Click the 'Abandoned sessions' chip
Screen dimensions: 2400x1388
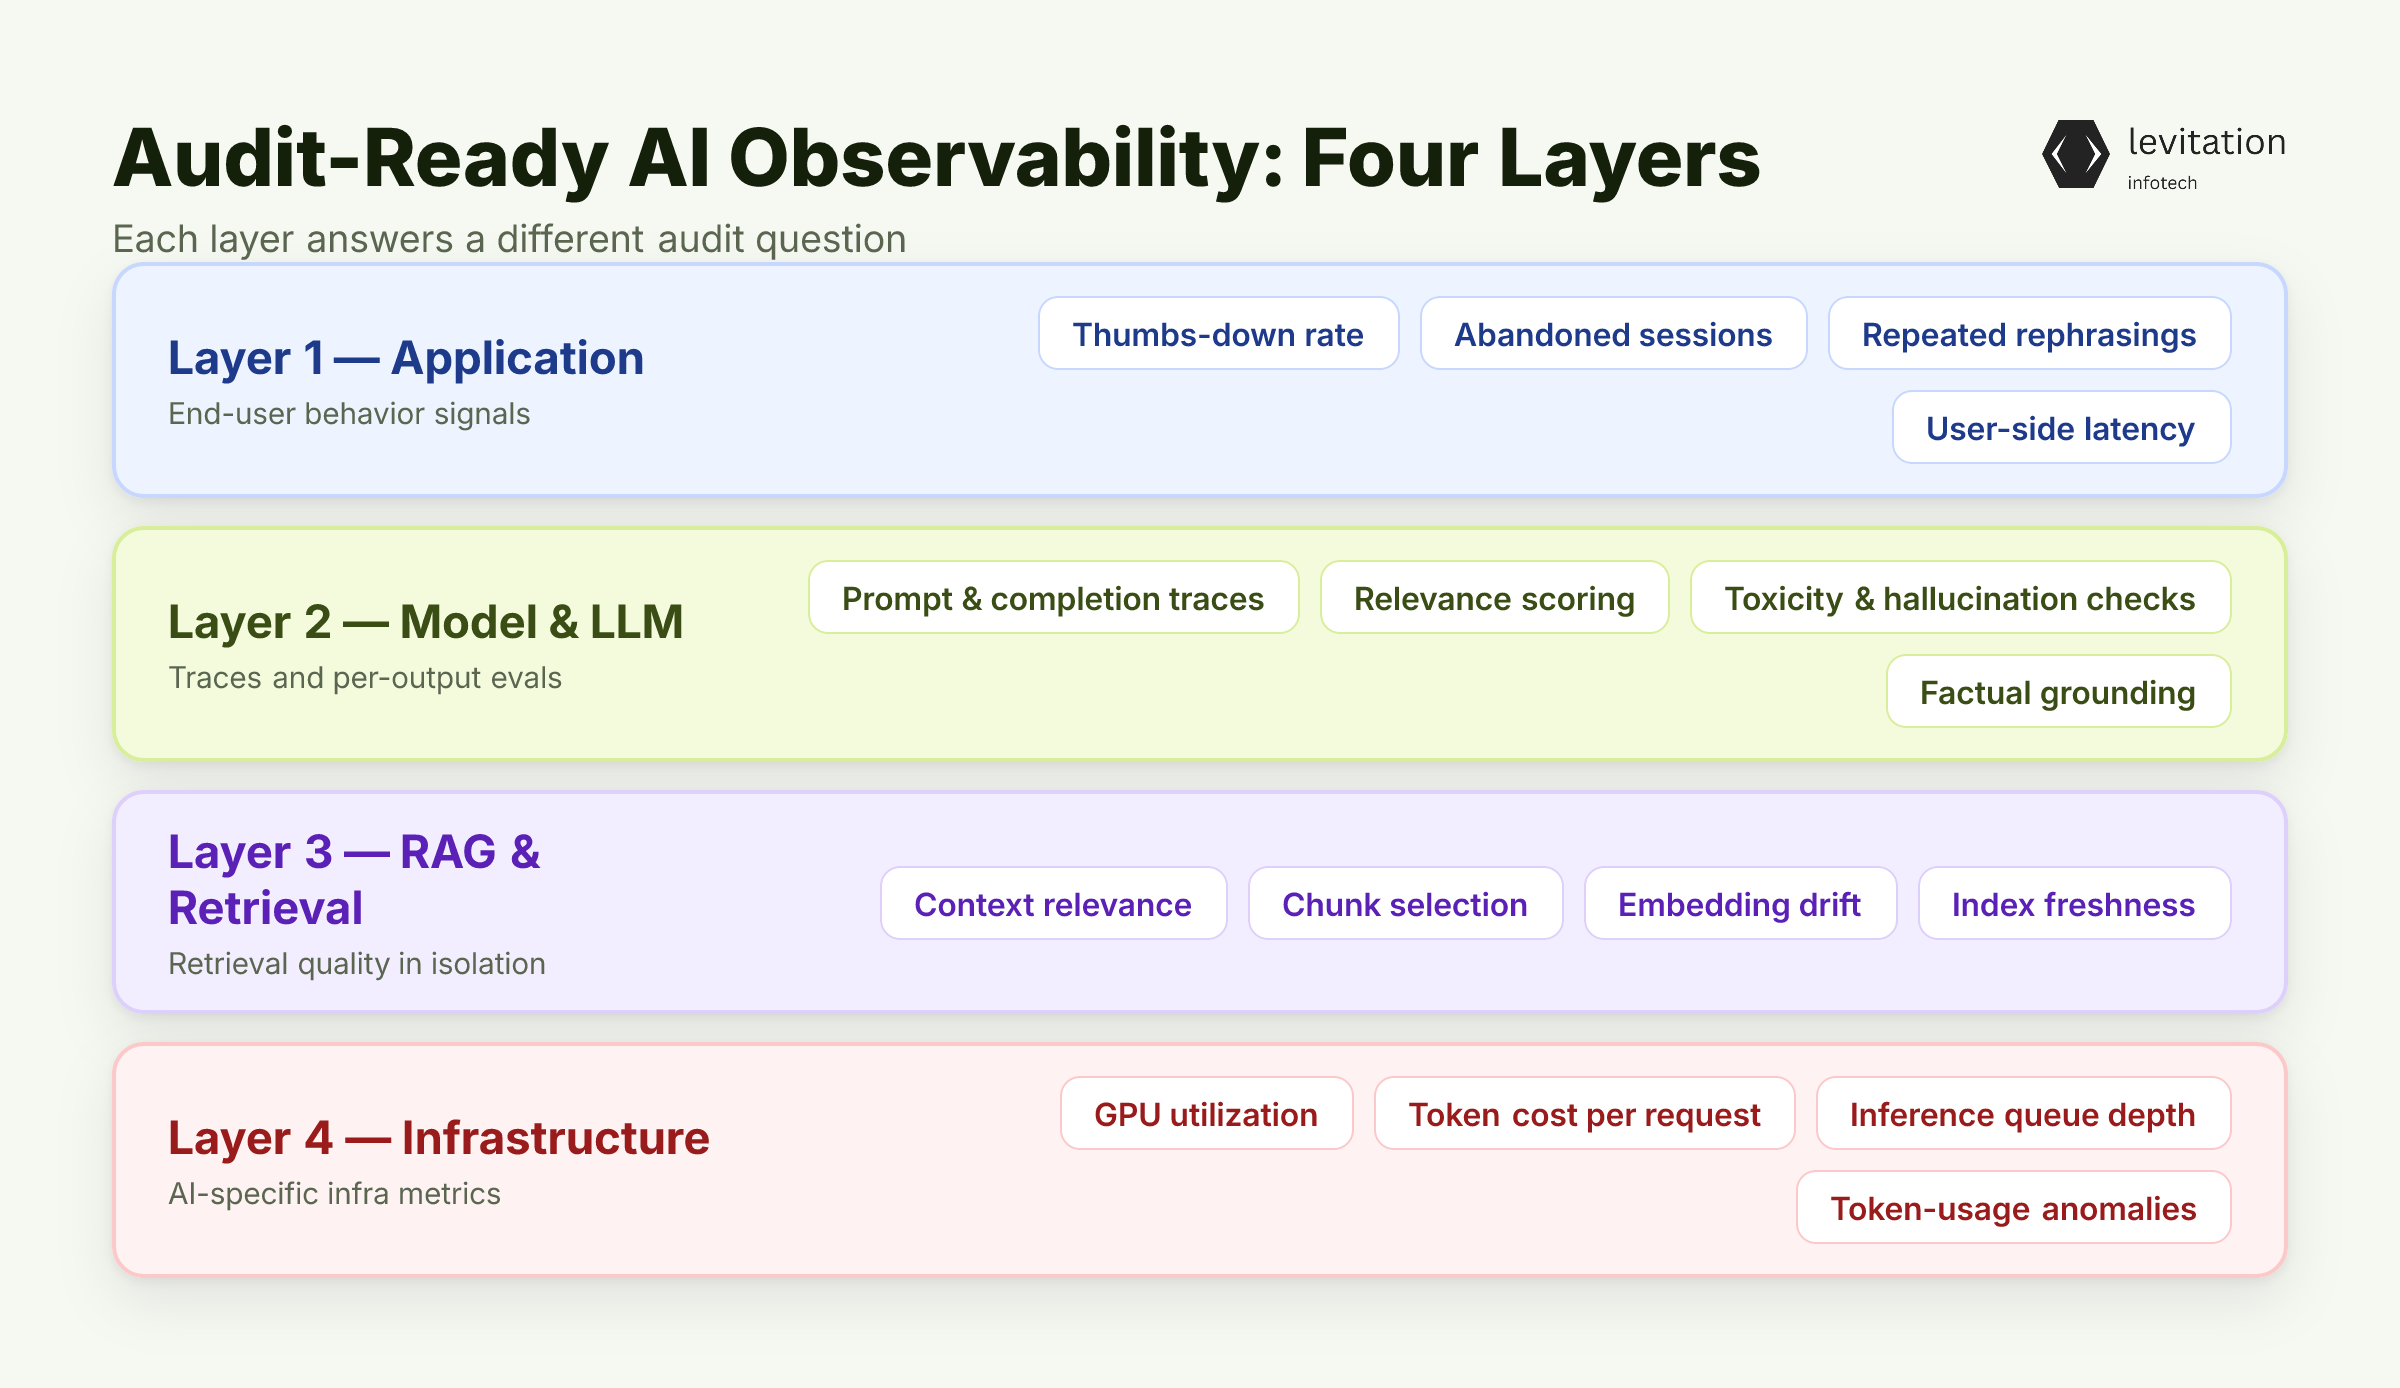[1613, 334]
